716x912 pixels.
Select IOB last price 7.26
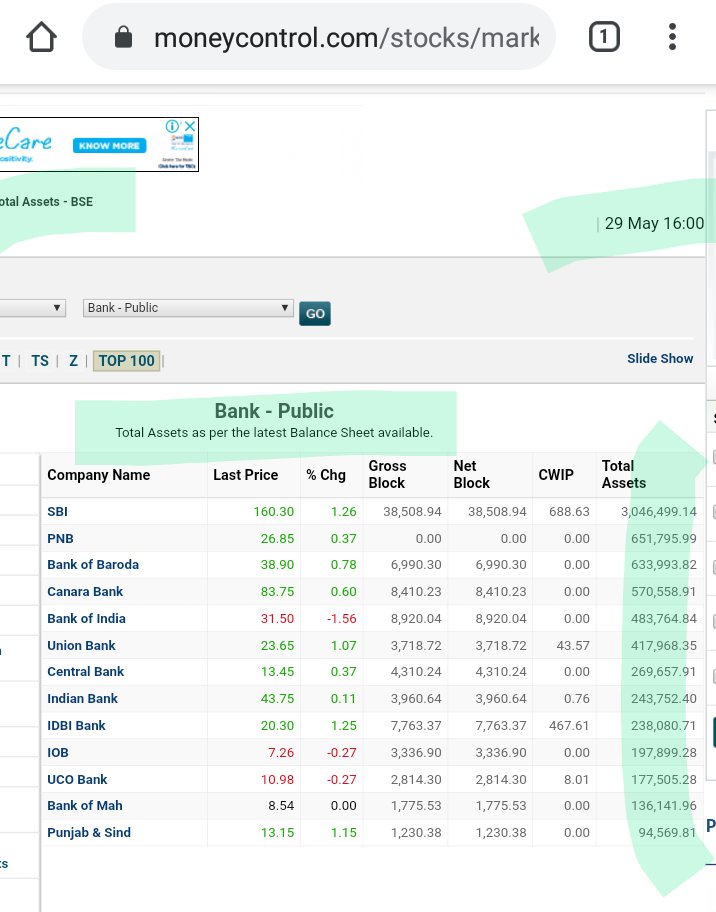click(x=281, y=752)
